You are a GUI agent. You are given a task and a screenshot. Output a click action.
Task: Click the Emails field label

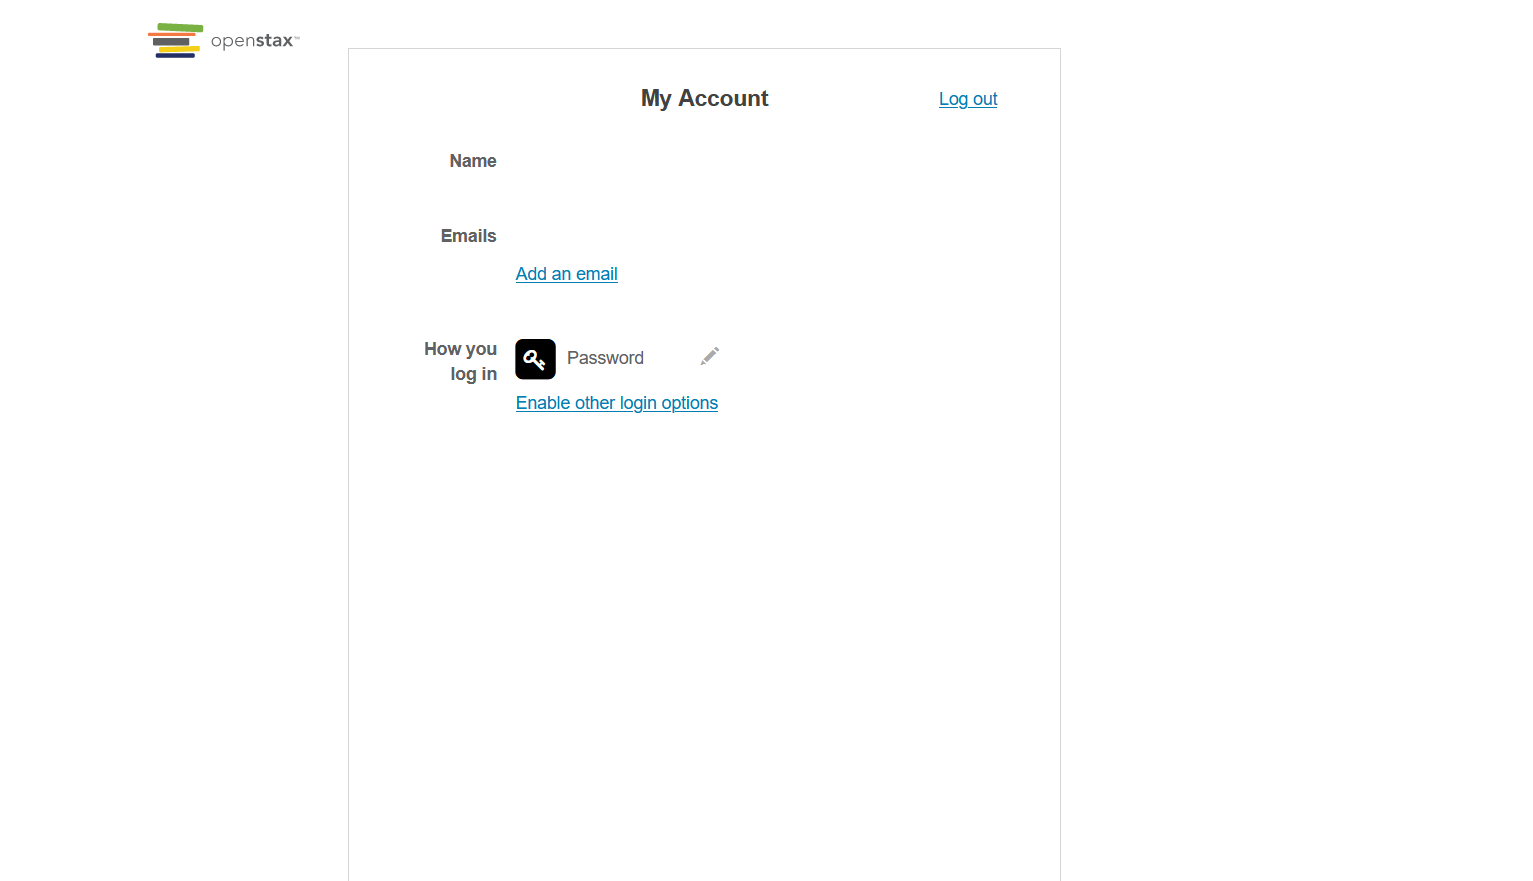(468, 236)
